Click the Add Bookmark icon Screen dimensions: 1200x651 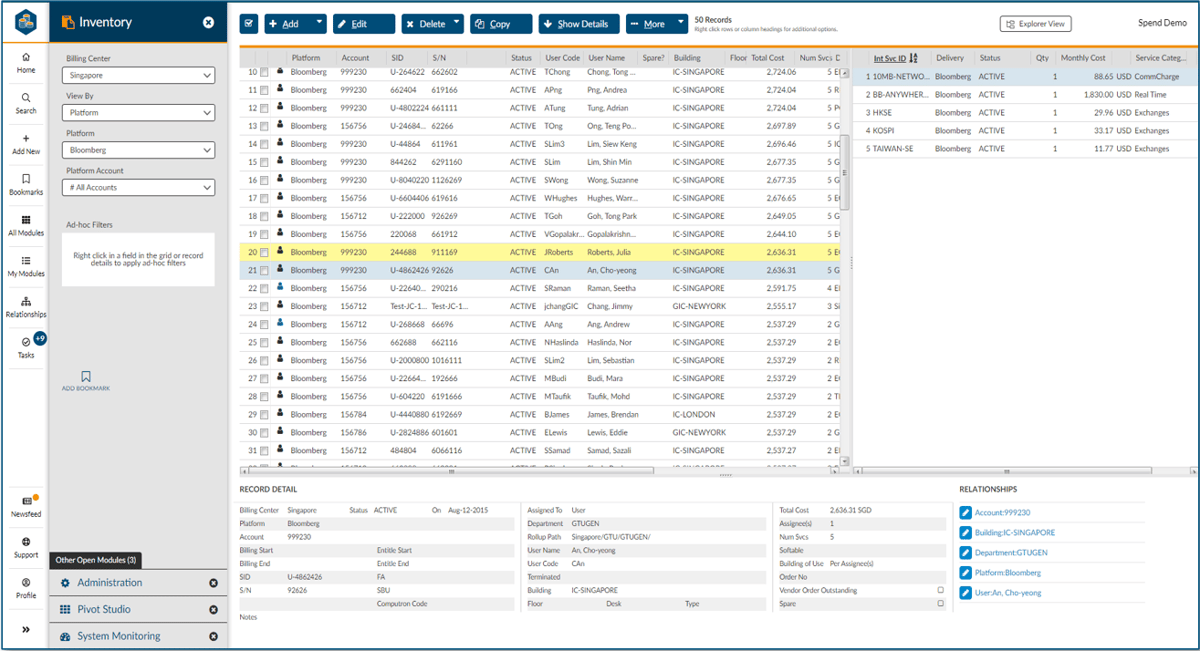pos(86,377)
